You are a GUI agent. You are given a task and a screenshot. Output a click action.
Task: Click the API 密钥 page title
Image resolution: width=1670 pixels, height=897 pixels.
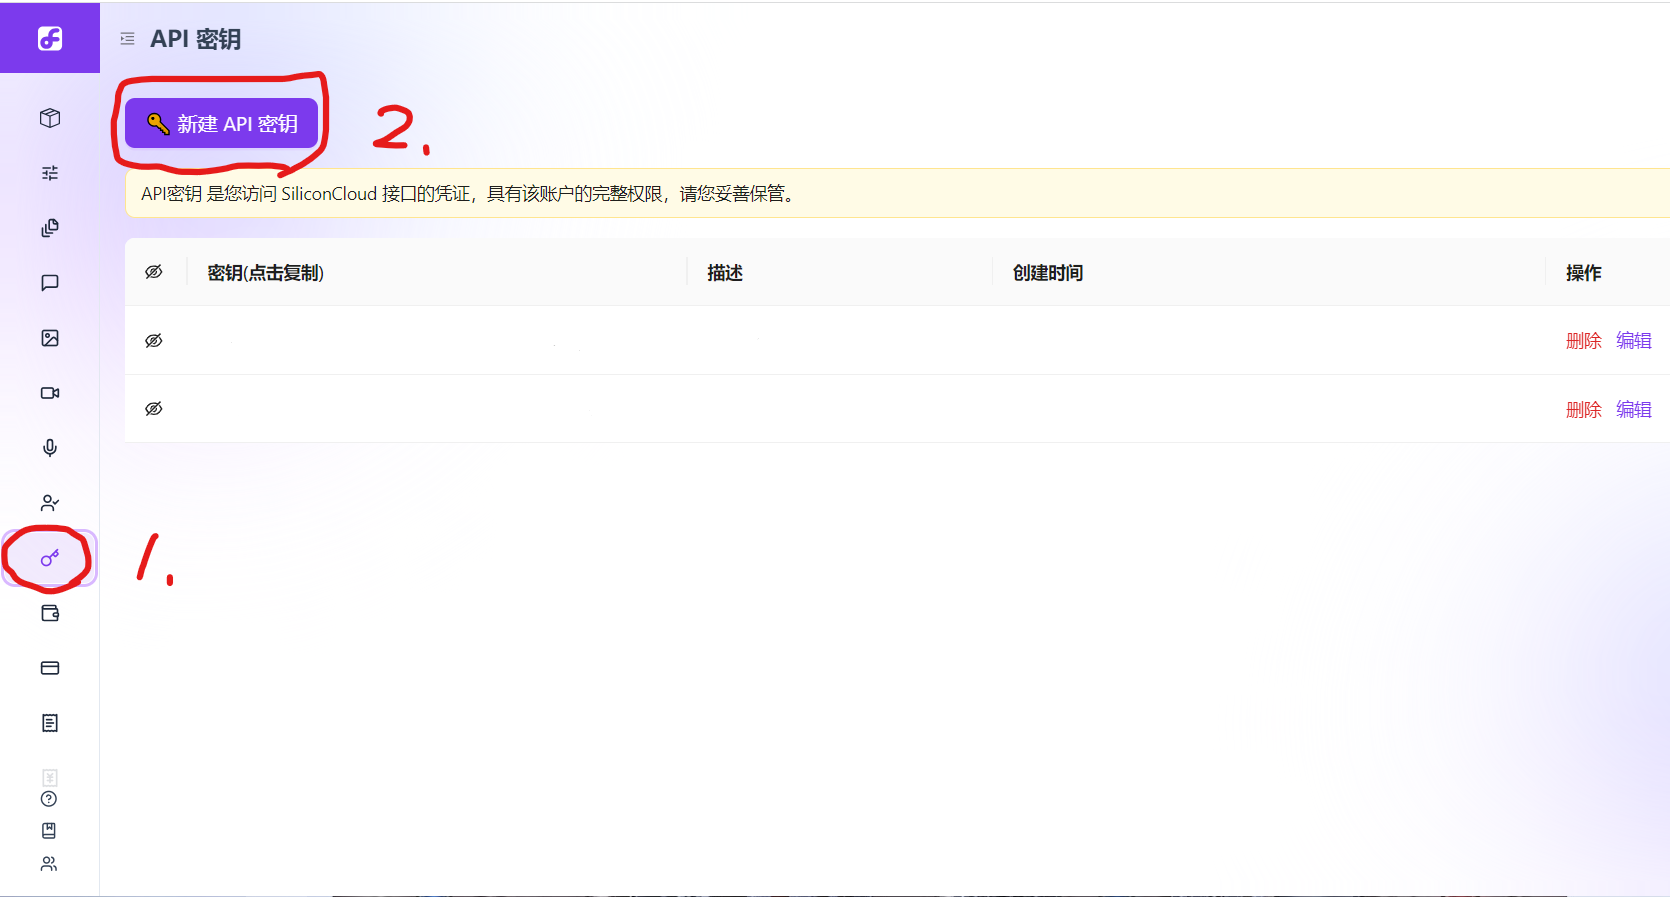click(x=196, y=39)
